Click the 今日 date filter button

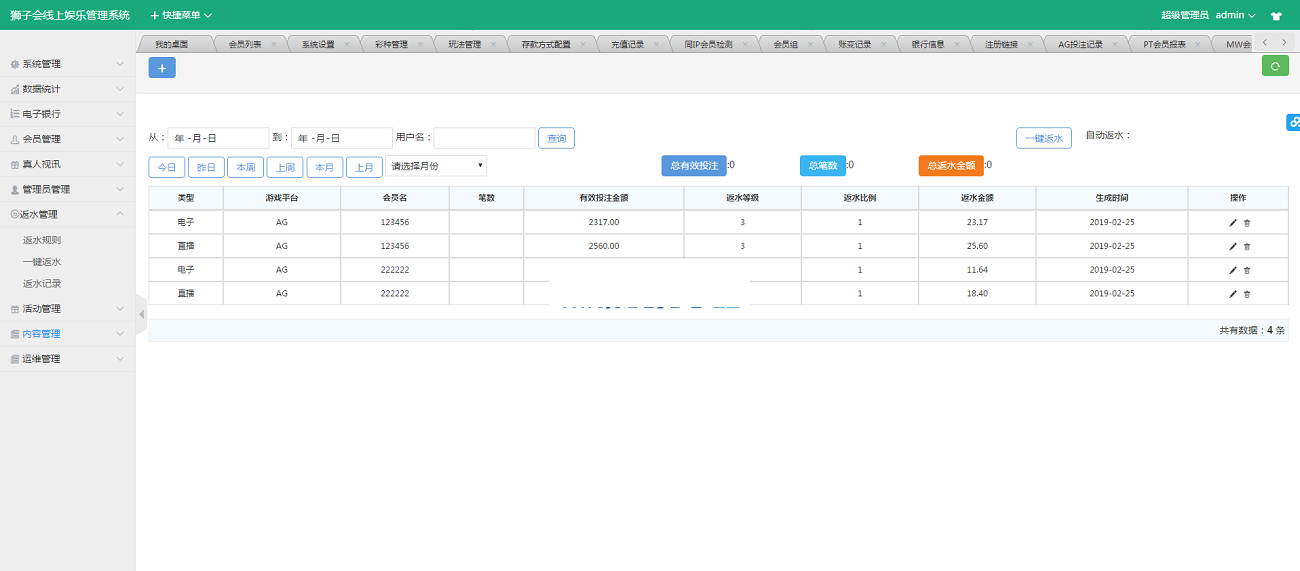point(166,167)
